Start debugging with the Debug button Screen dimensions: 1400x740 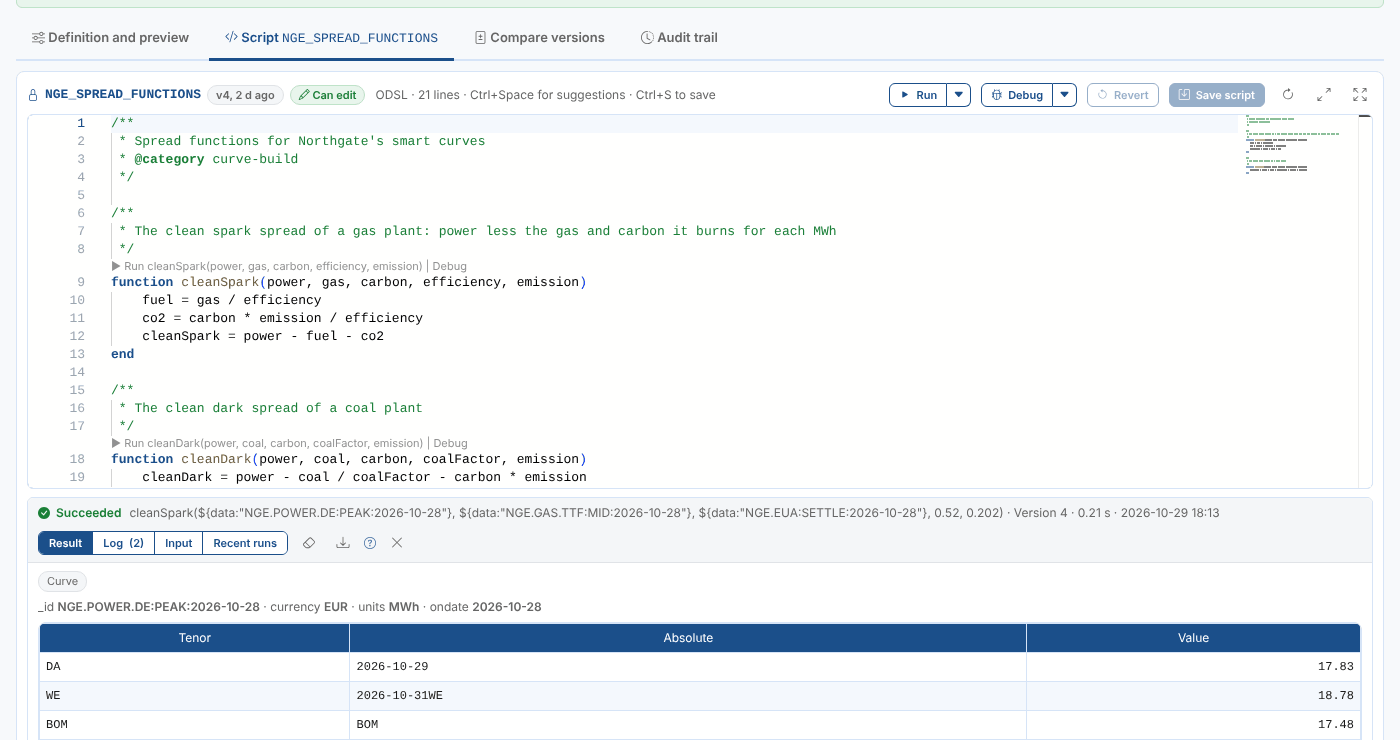pos(1018,95)
